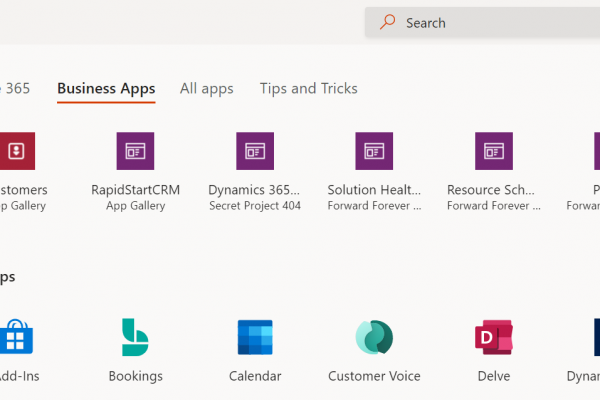
Task: Switch to the All apps tab
Action: coord(207,89)
